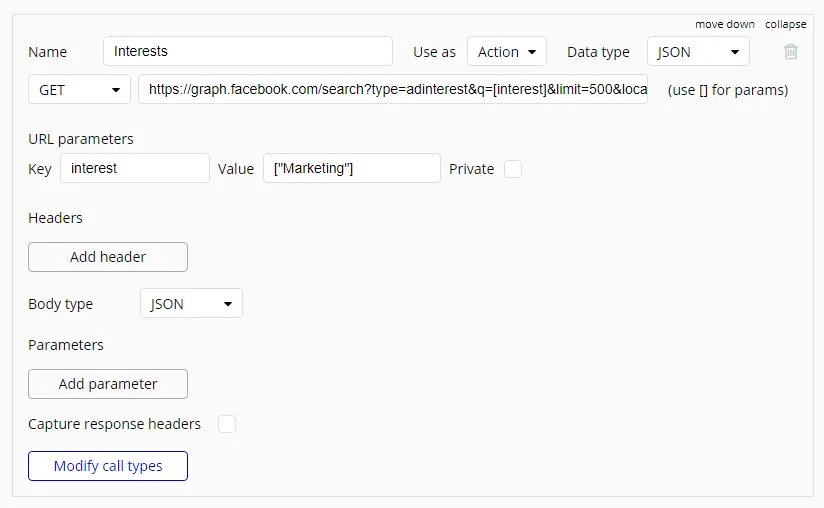Expand the GET HTTP method dropdown
Screen dimensions: 824x508
click(79, 90)
